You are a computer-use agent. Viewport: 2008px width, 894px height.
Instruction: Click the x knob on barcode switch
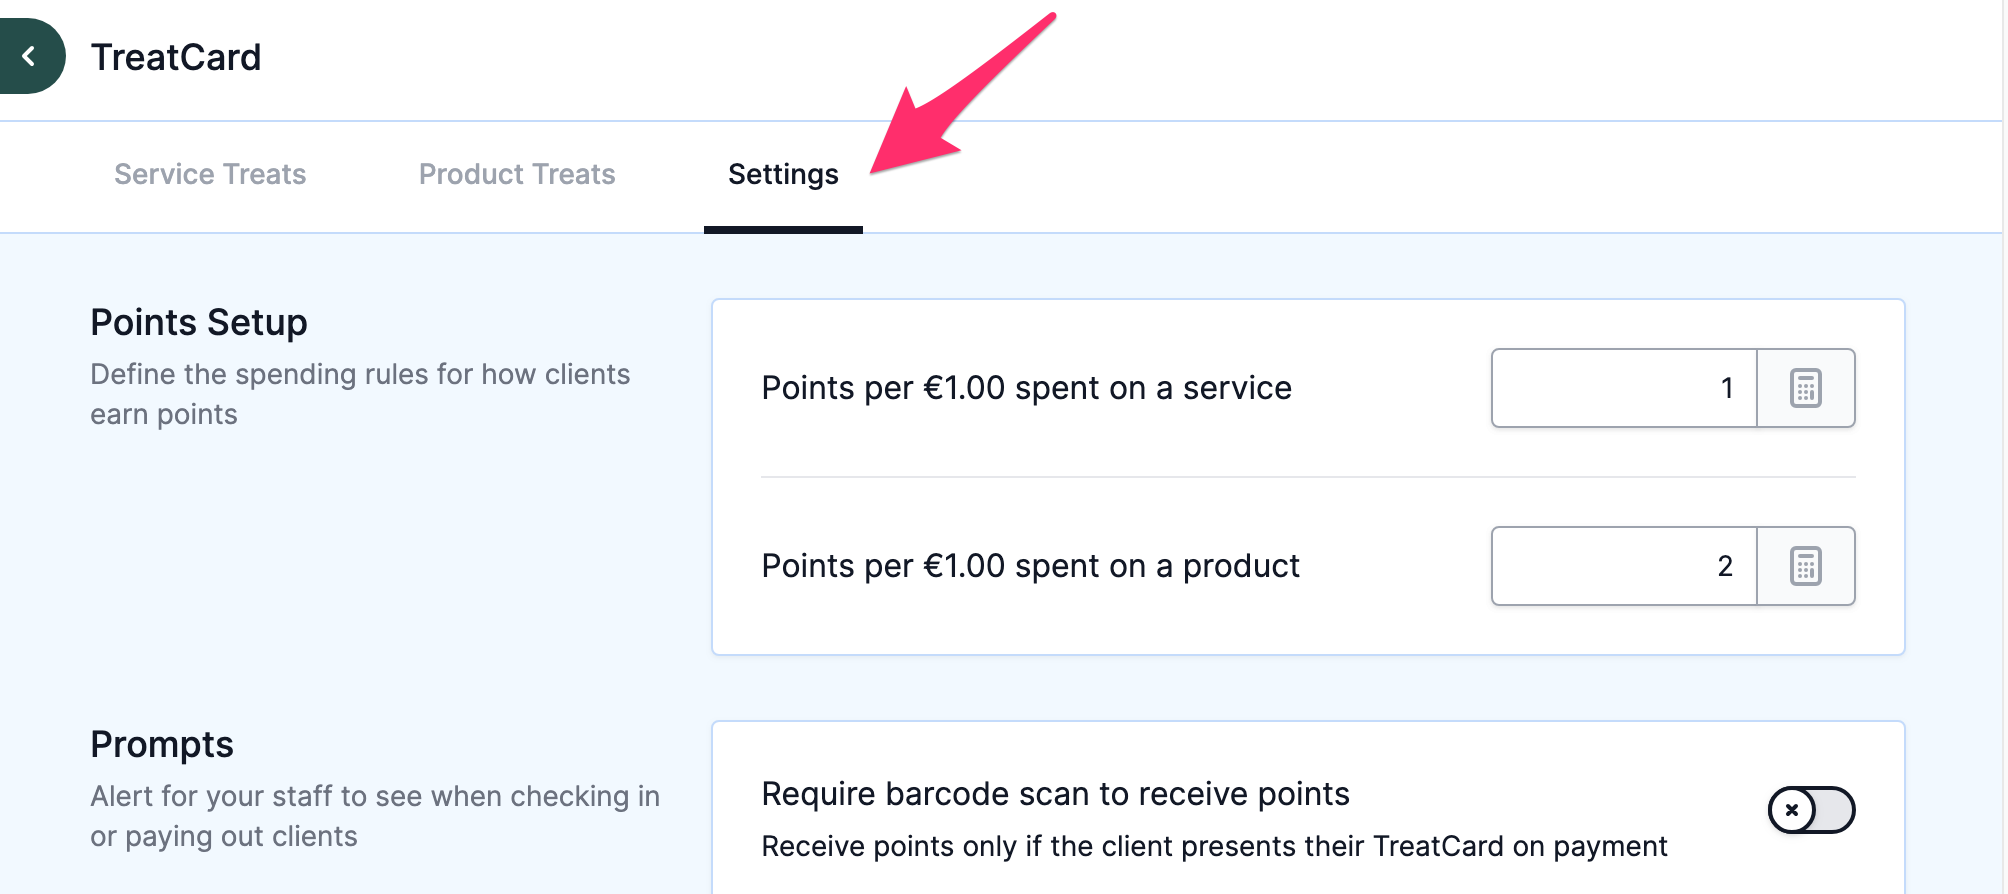click(x=1792, y=810)
